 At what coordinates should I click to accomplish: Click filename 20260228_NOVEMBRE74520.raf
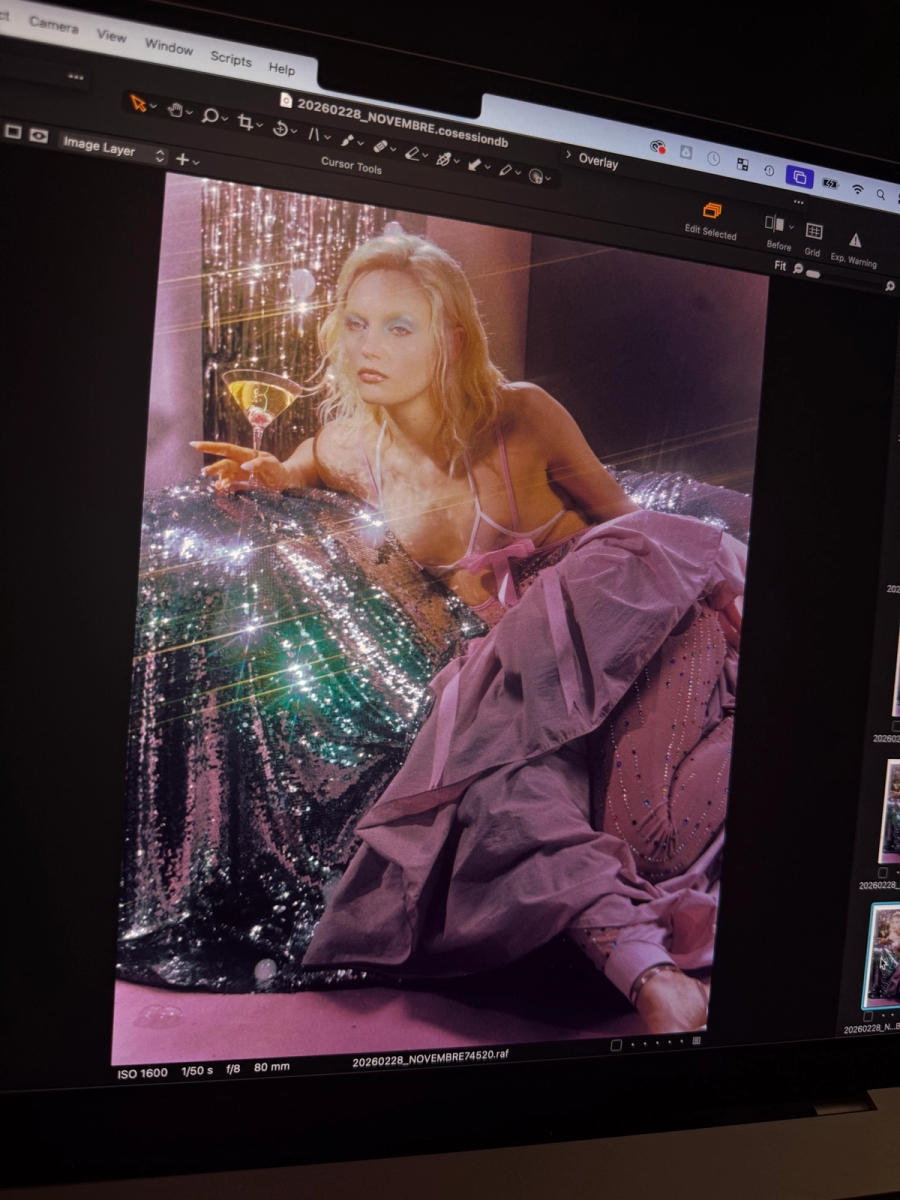[430, 1059]
